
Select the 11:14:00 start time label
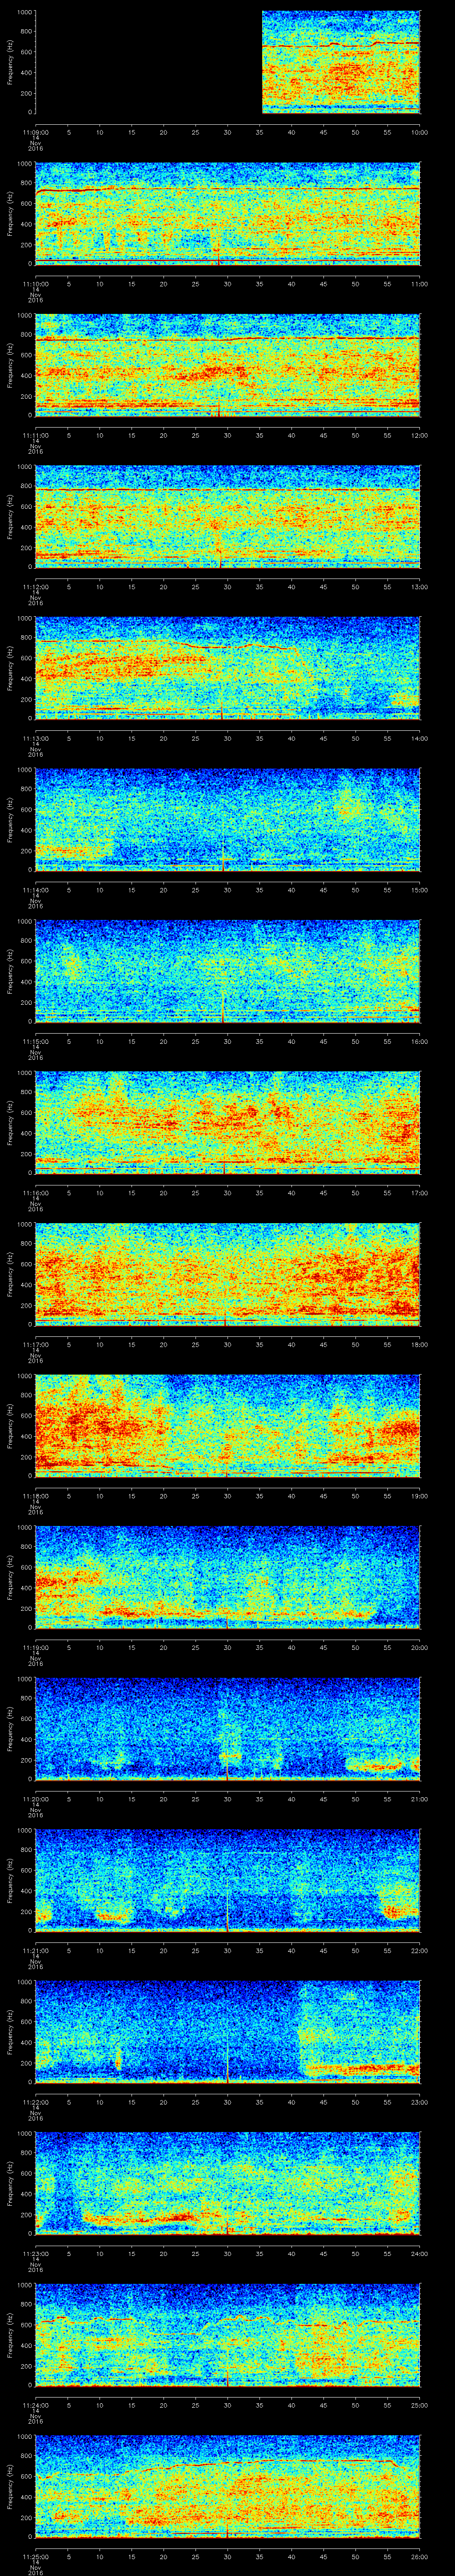(35, 890)
